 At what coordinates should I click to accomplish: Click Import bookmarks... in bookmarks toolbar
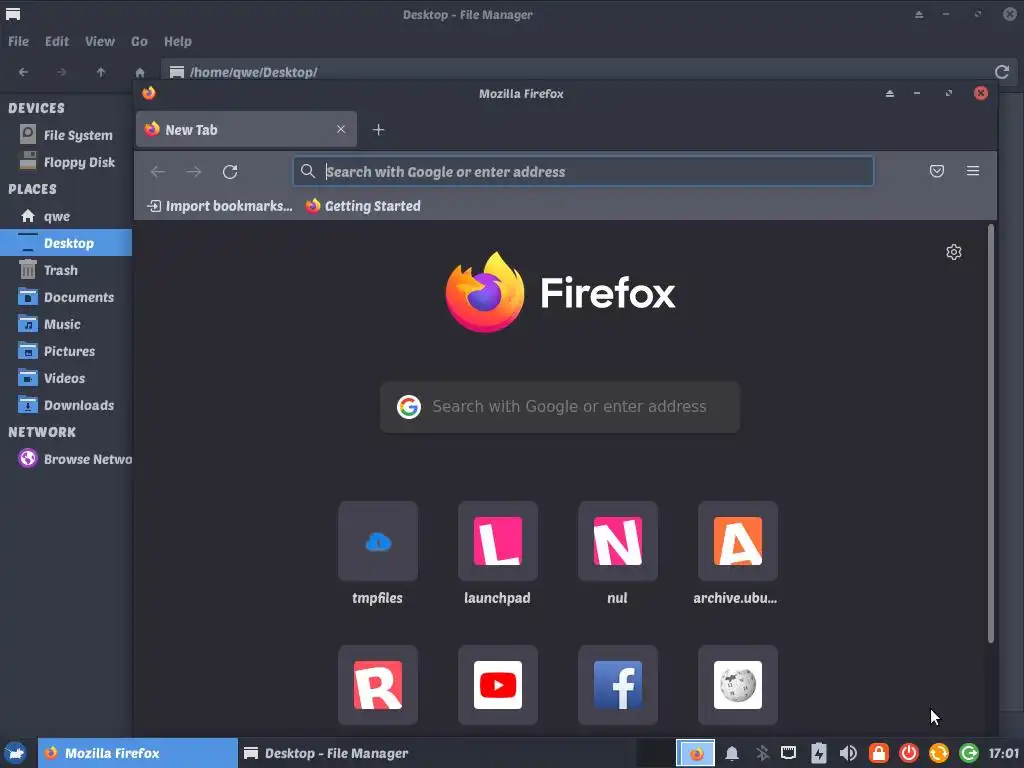(219, 206)
